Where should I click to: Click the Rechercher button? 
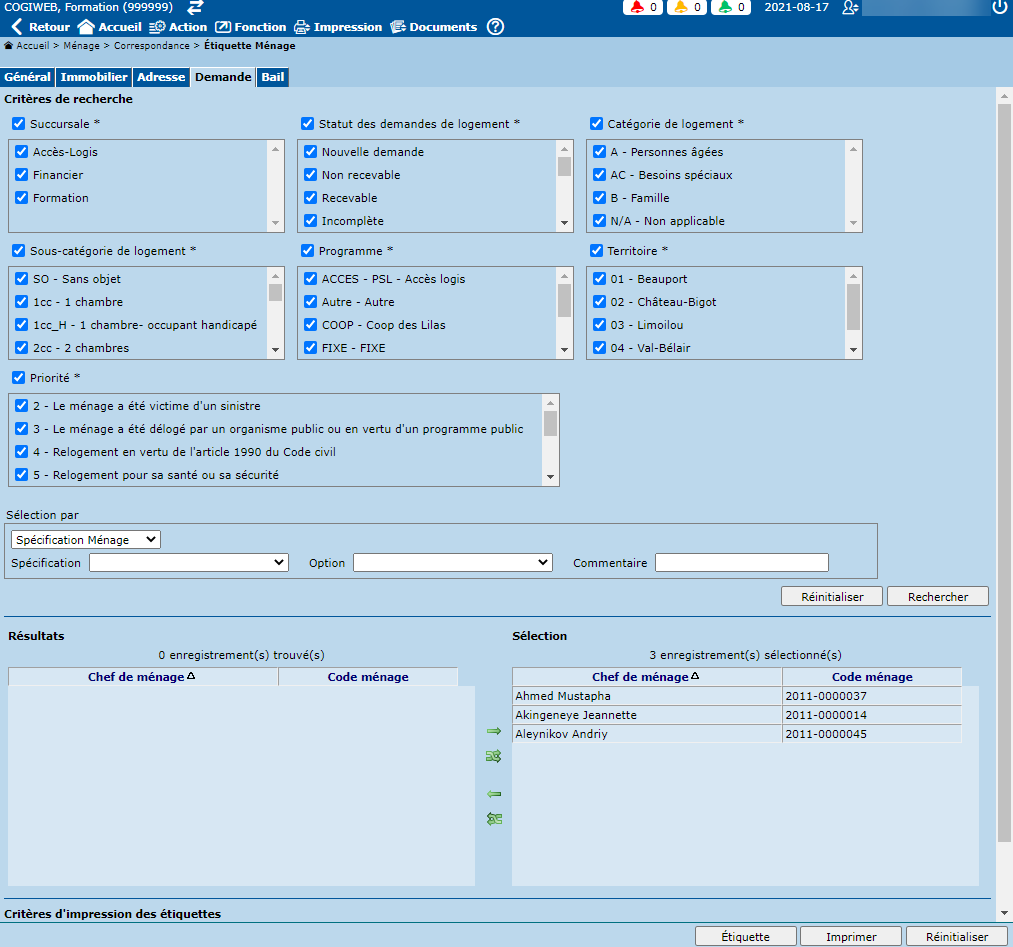[937, 597]
